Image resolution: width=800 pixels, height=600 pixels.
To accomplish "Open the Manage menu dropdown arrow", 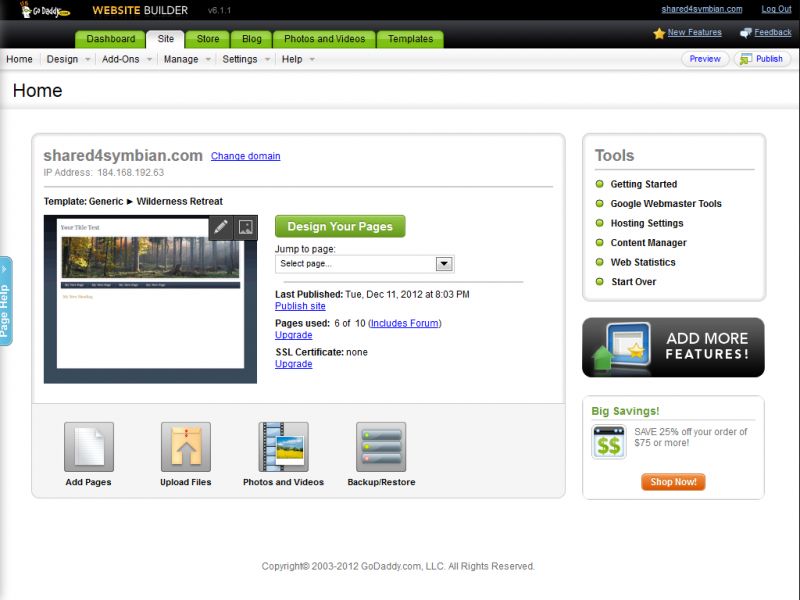I will pyautogui.click(x=208, y=59).
